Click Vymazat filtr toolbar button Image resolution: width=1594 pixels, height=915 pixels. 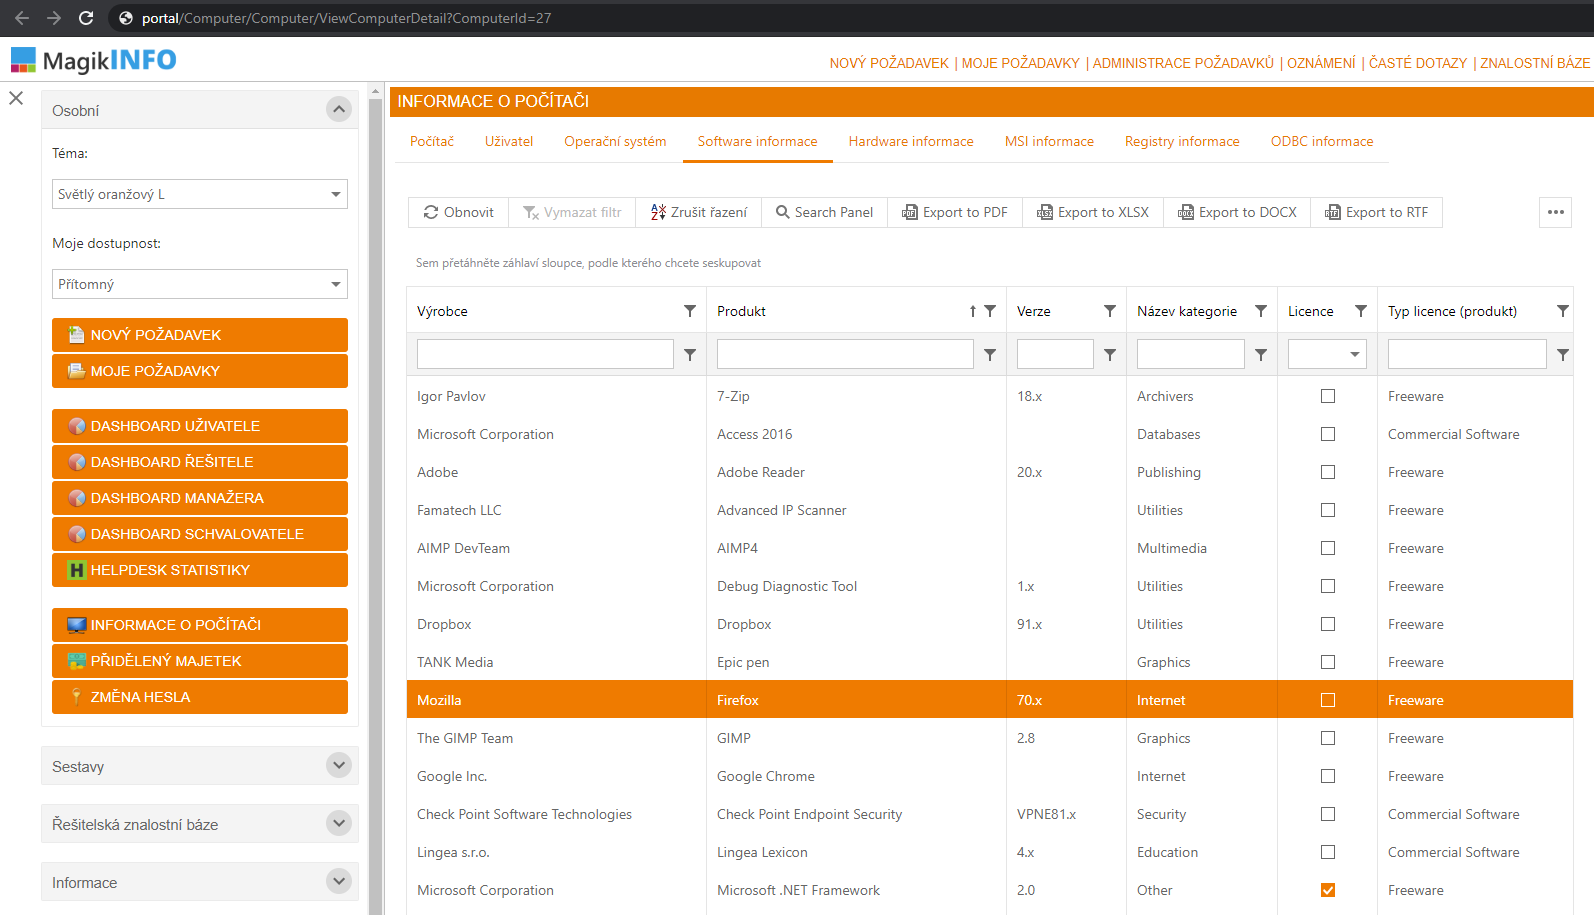572,212
